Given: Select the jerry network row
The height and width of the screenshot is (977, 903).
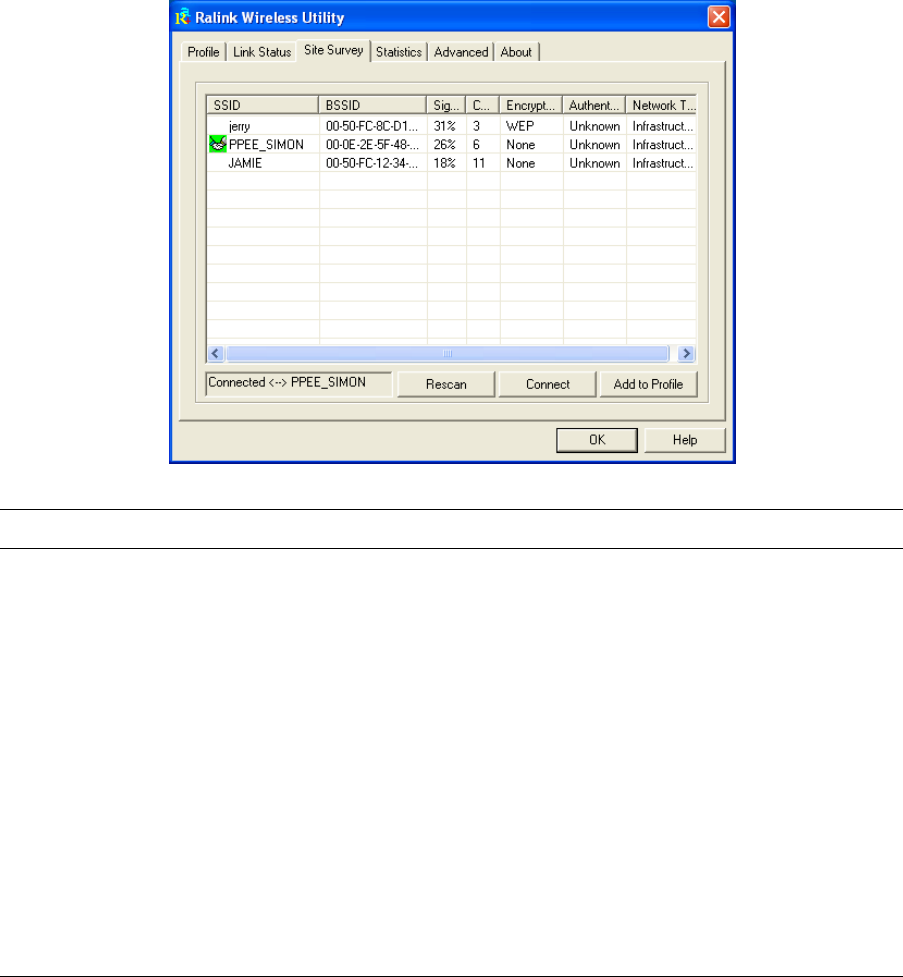Looking at the screenshot, I should [x=451, y=126].
